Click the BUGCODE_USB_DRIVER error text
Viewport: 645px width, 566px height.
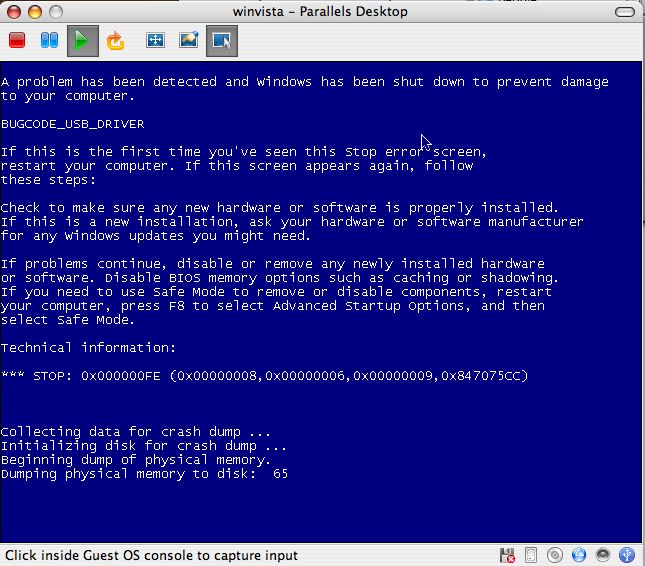click(73, 124)
